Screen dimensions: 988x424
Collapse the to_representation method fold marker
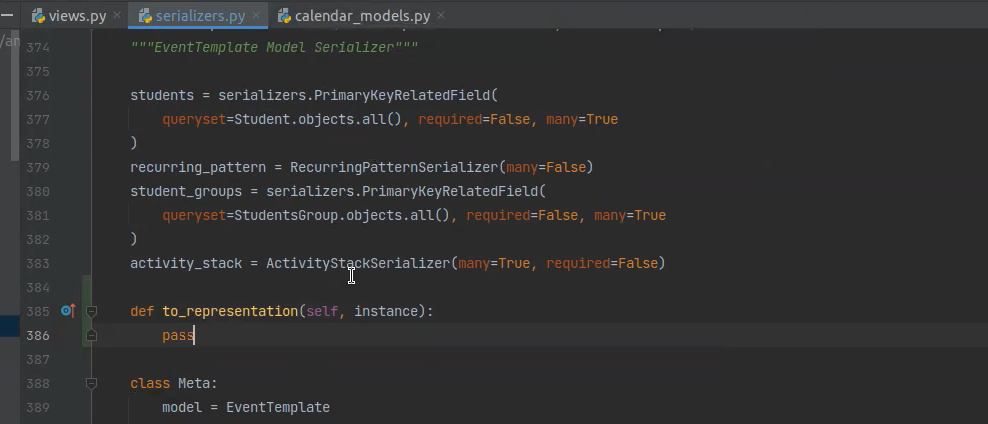[91, 311]
